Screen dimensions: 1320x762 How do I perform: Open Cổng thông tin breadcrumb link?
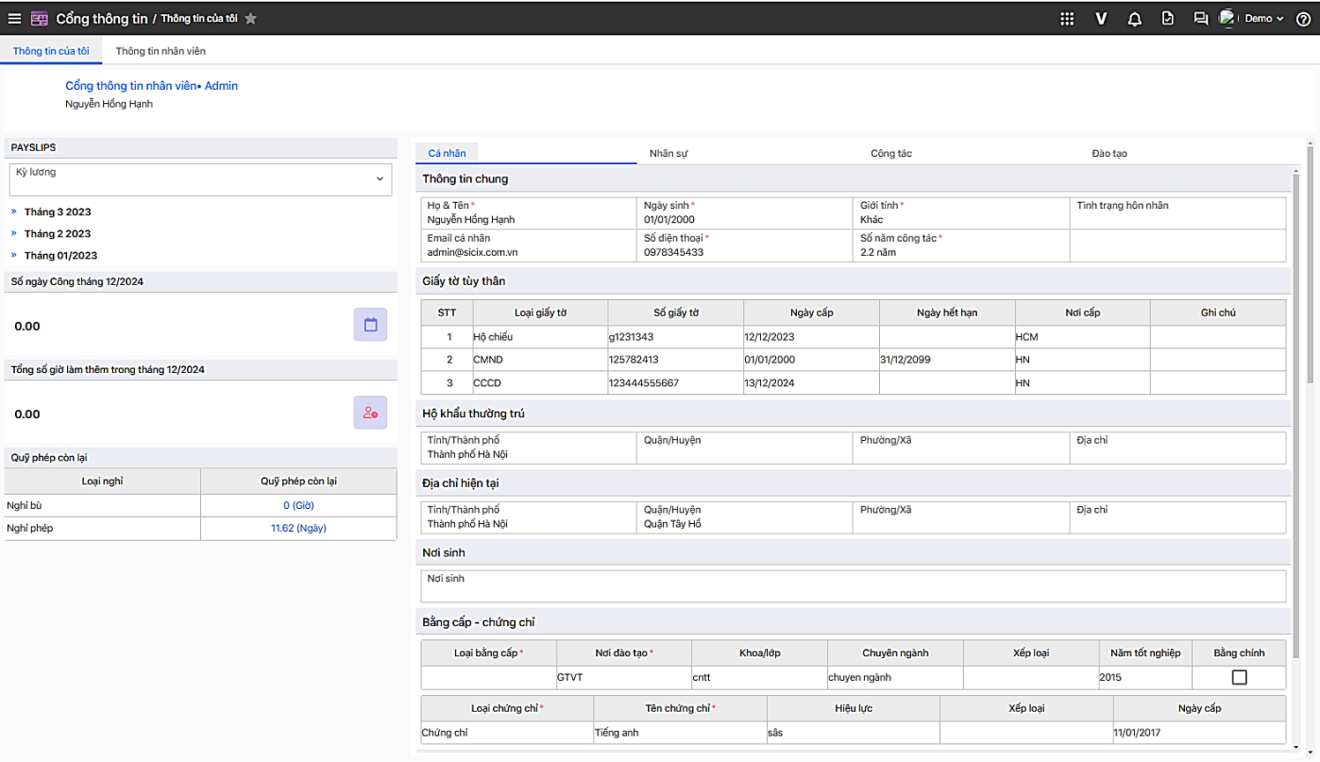(x=101, y=19)
